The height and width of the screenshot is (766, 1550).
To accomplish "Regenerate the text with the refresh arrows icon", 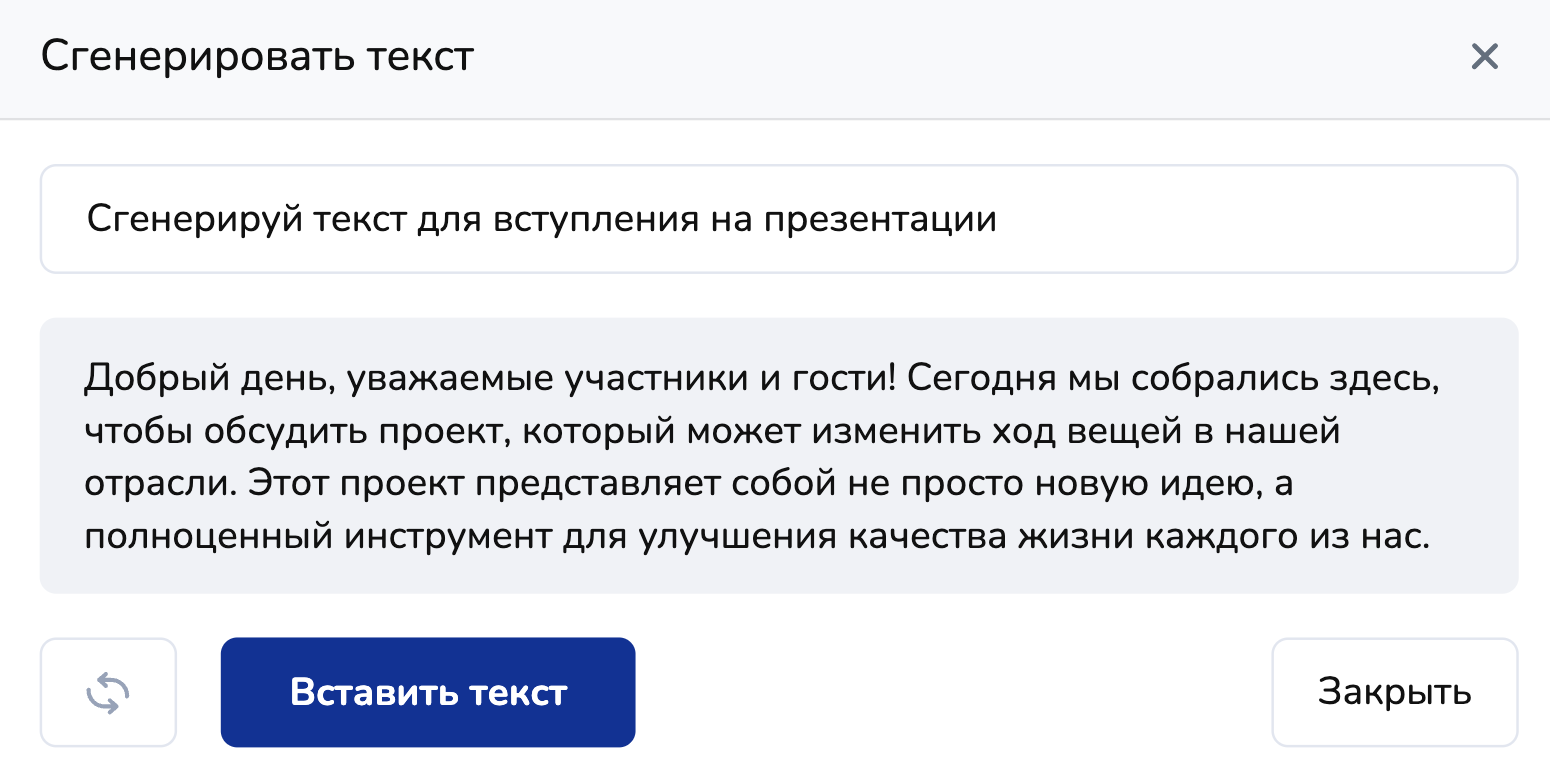I will 108,693.
